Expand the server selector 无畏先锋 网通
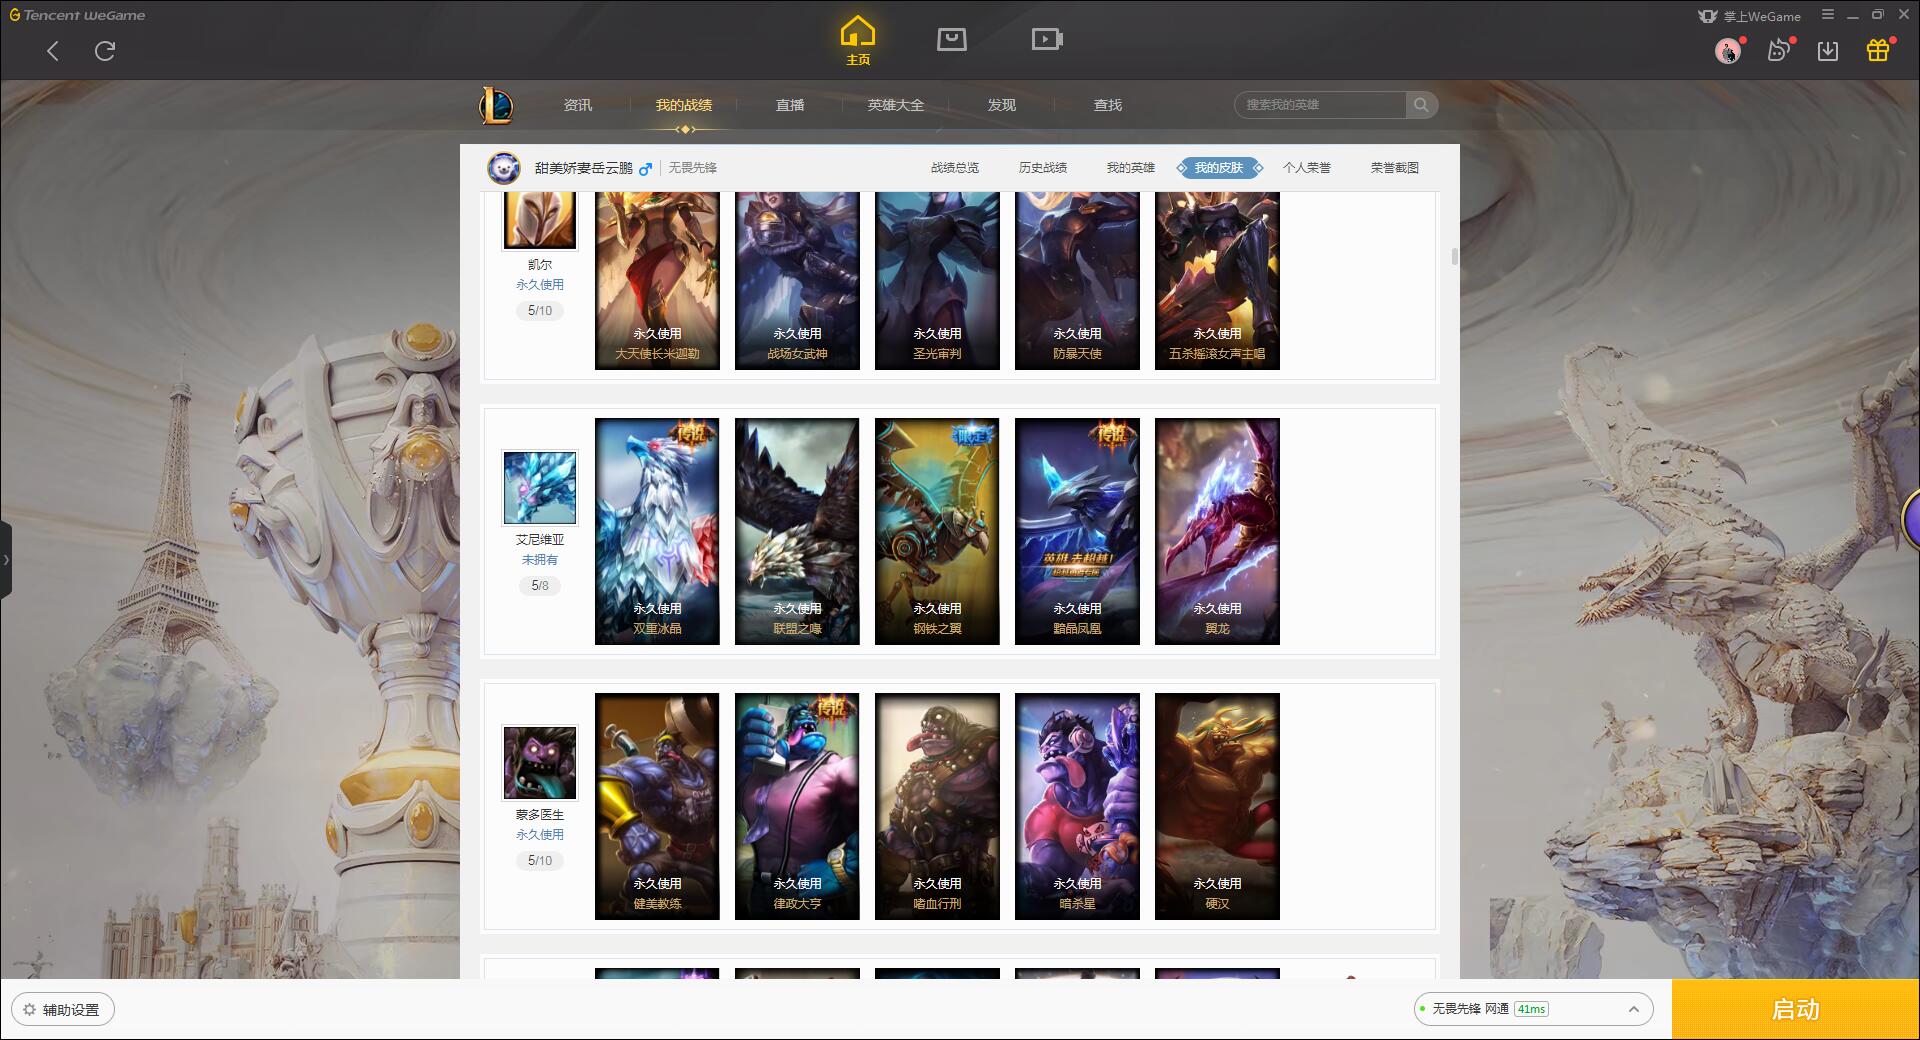1920x1040 pixels. click(1533, 1009)
